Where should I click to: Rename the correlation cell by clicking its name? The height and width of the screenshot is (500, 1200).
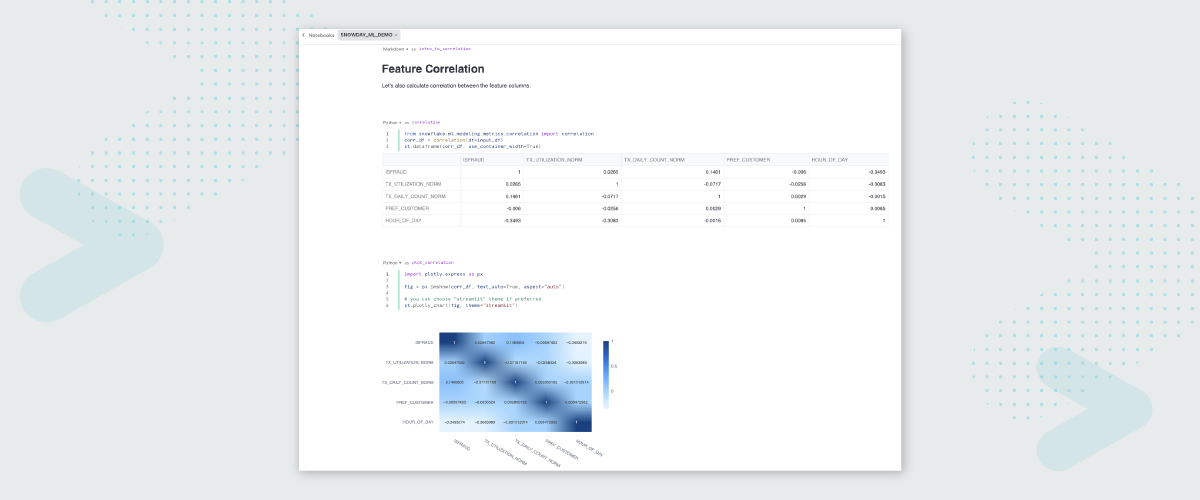426,122
